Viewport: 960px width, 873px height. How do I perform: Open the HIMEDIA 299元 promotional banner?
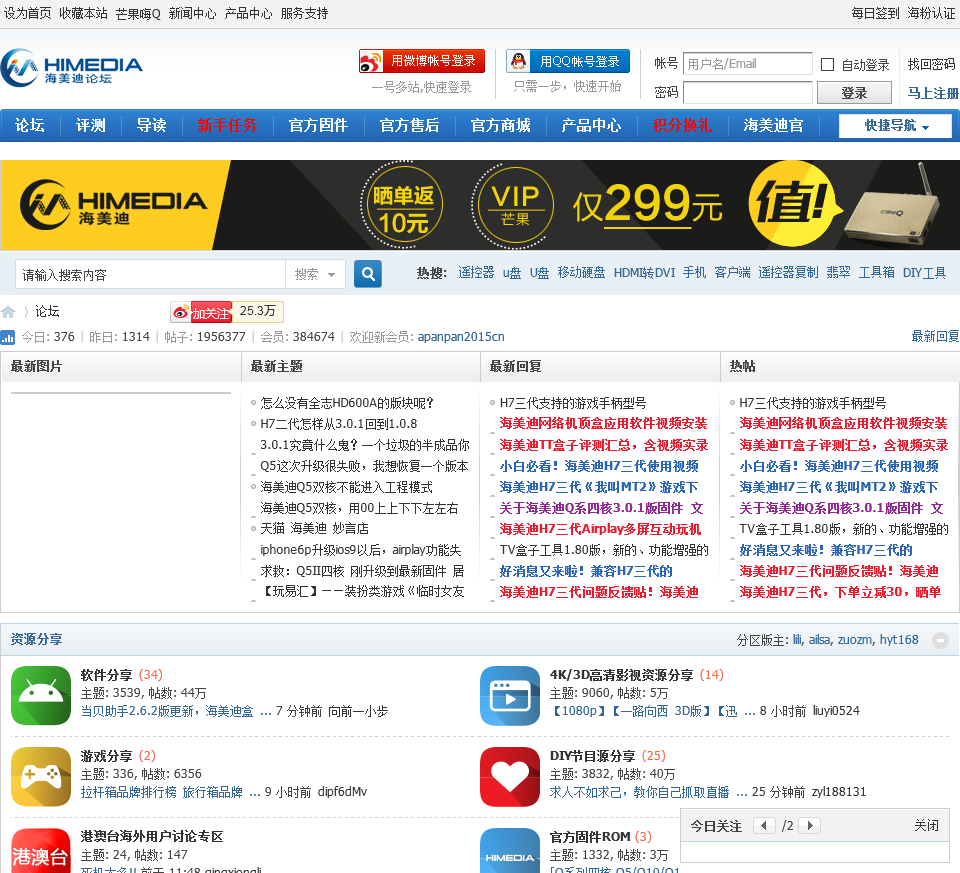click(x=480, y=205)
